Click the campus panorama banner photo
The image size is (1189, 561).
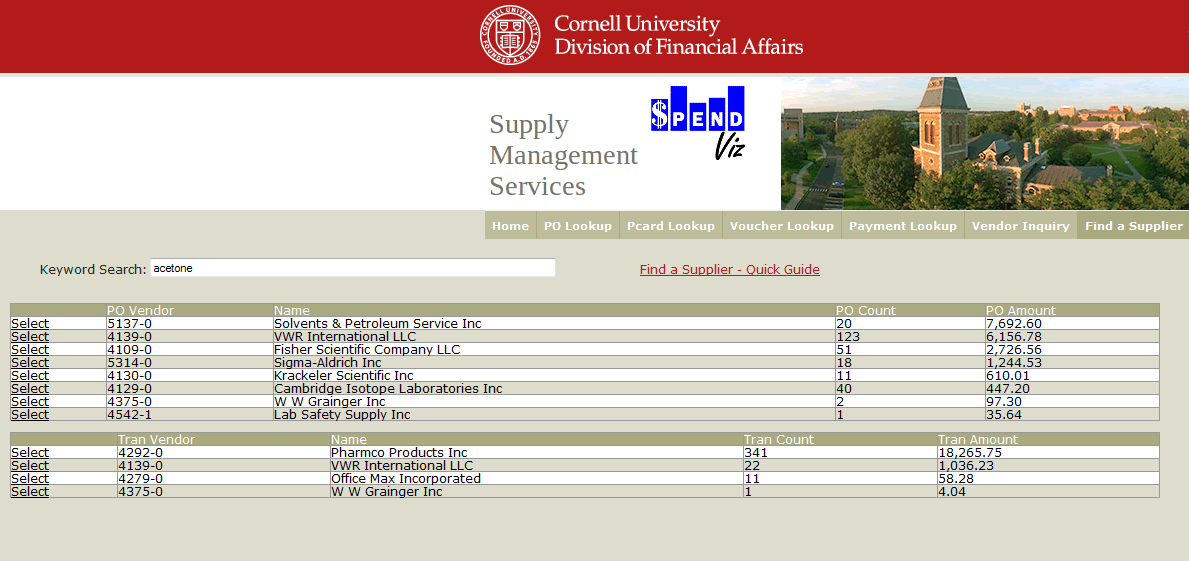[985, 143]
